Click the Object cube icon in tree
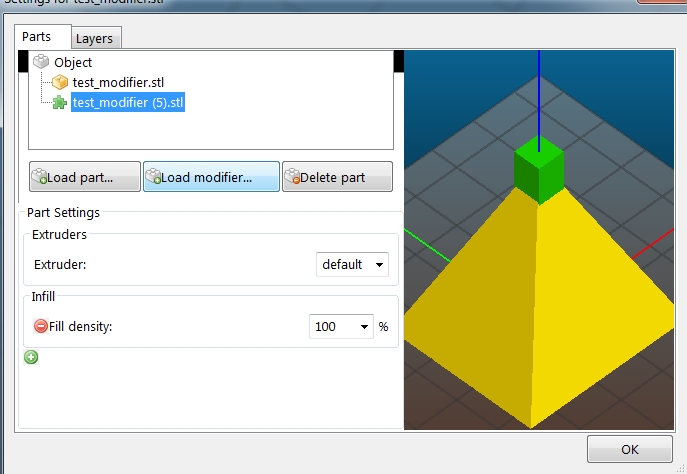Image resolution: width=687 pixels, height=474 pixels. click(x=42, y=62)
